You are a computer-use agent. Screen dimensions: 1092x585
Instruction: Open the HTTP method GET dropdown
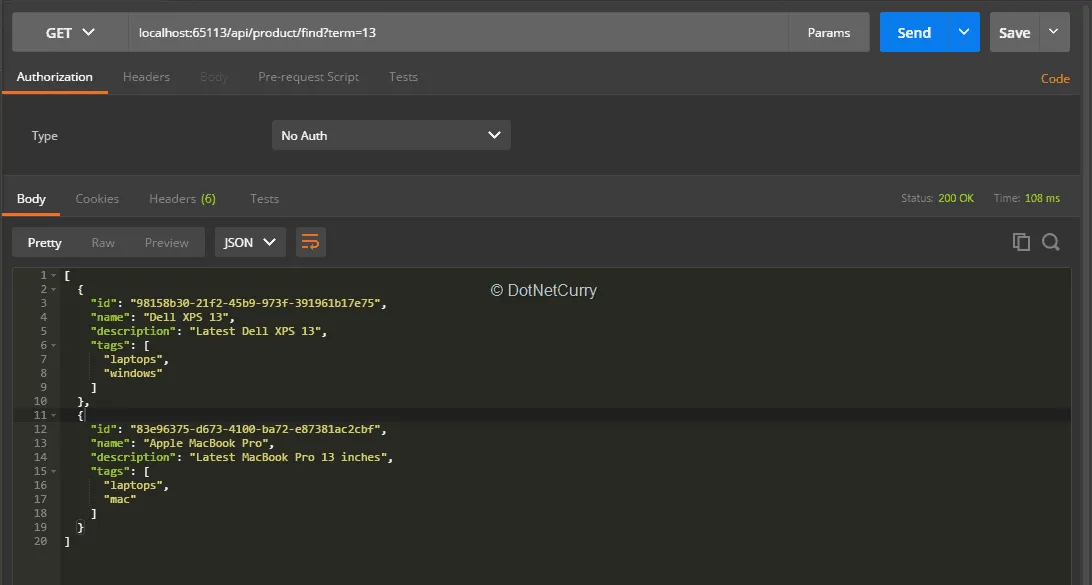[x=70, y=33]
